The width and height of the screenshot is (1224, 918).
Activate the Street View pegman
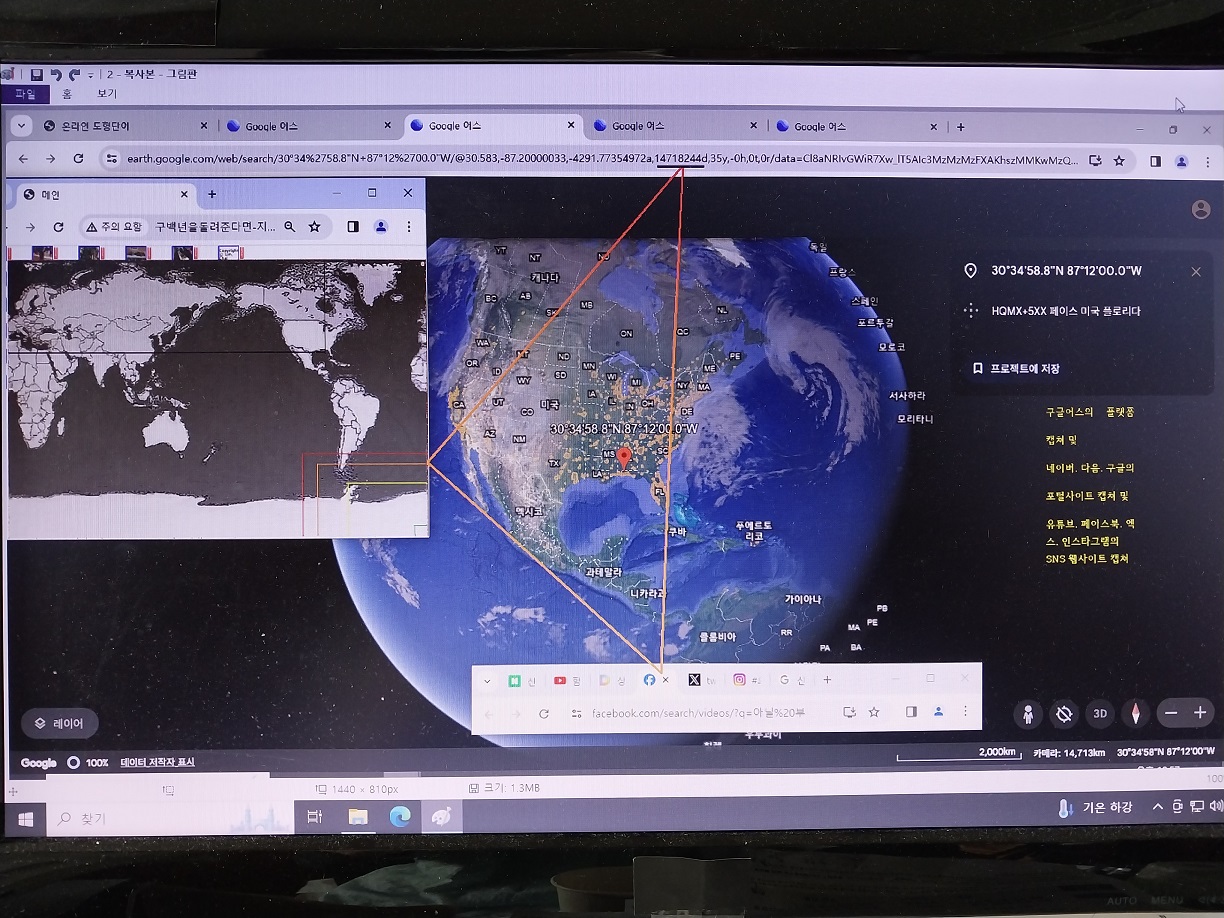[1028, 713]
